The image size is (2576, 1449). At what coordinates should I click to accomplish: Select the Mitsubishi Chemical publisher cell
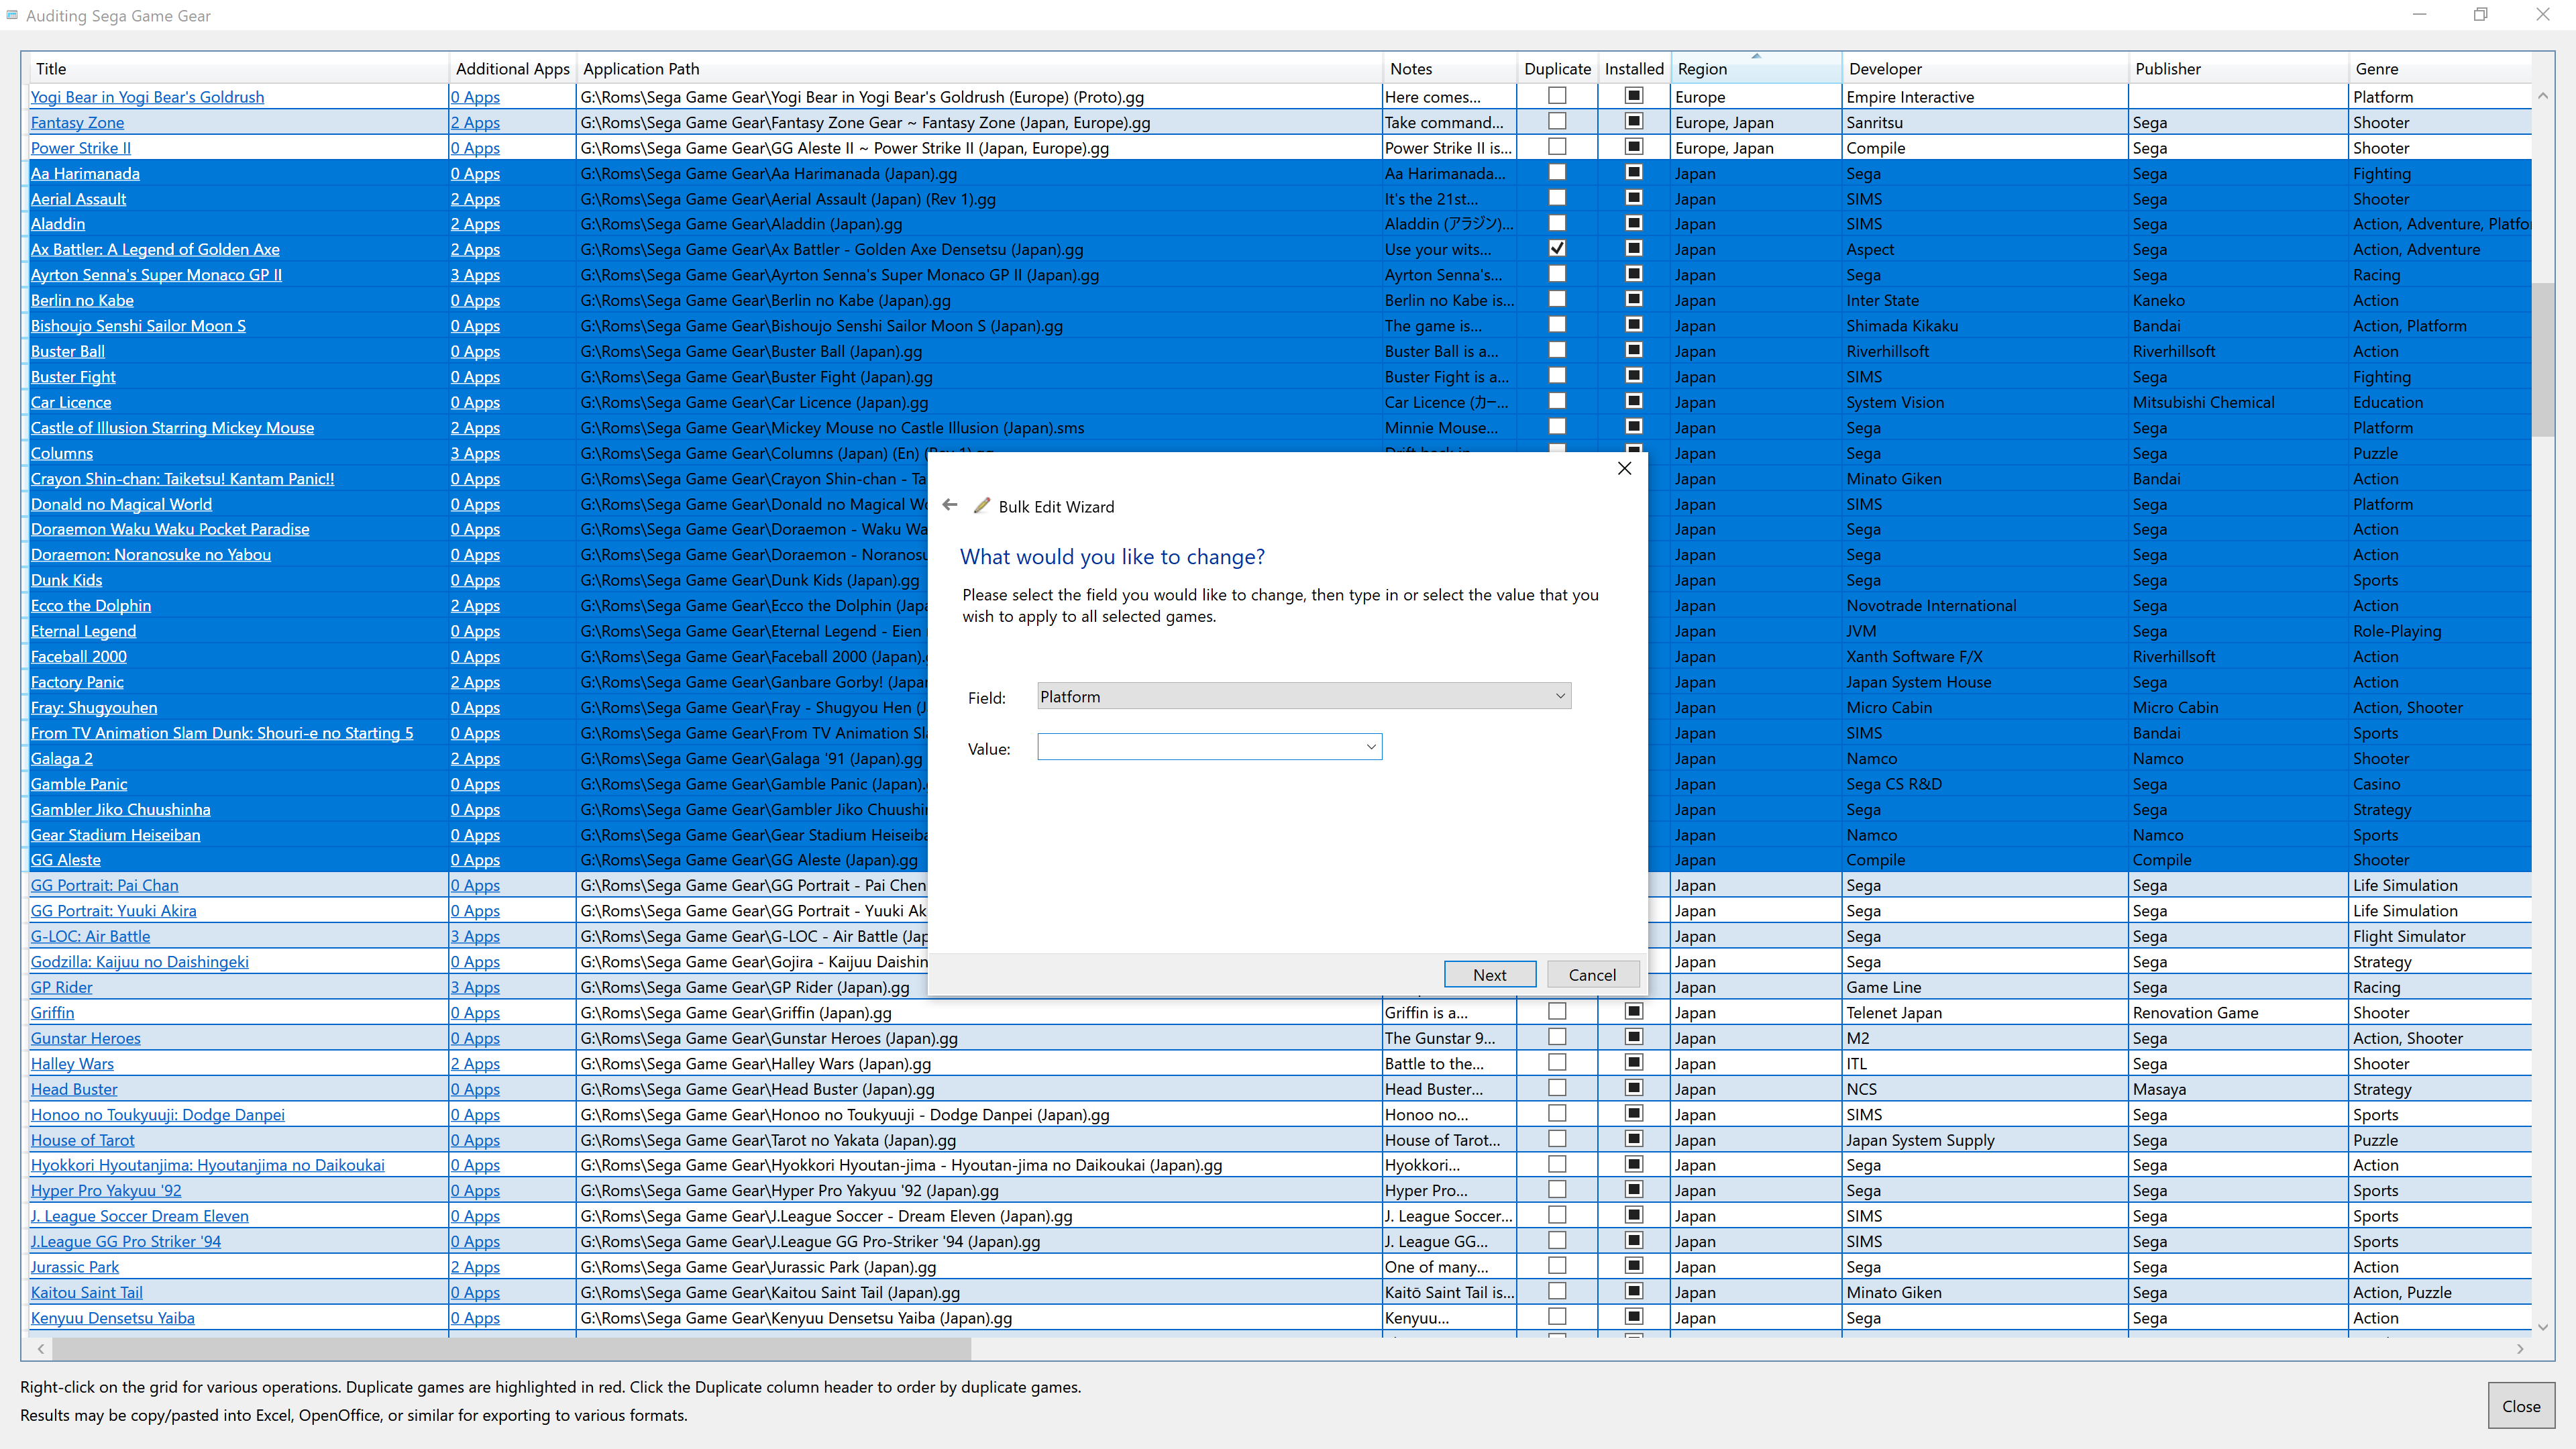tap(2238, 402)
